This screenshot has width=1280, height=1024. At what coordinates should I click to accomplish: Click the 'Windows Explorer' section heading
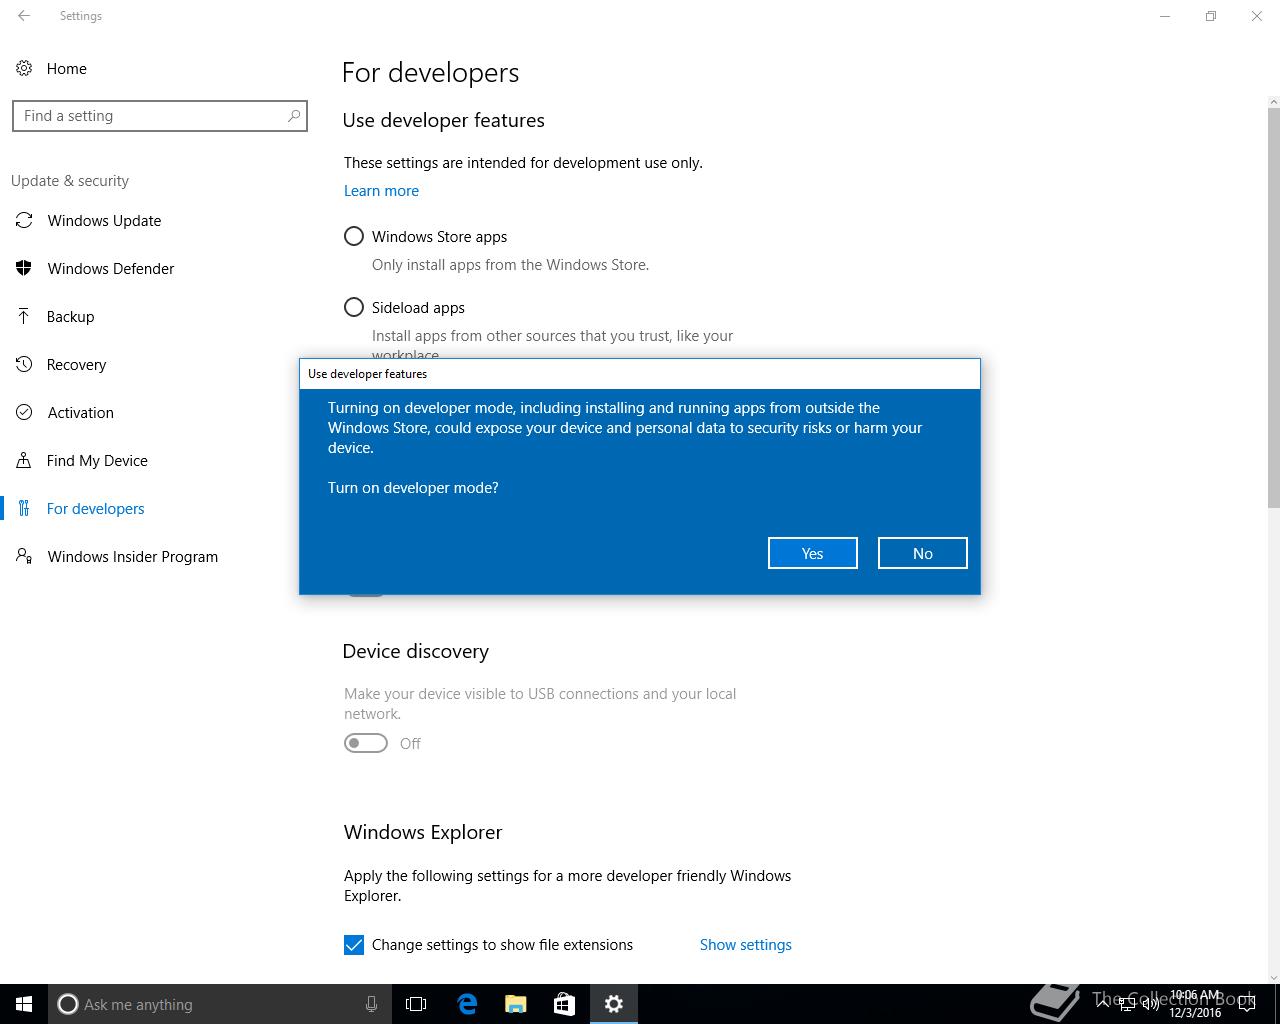[423, 832]
